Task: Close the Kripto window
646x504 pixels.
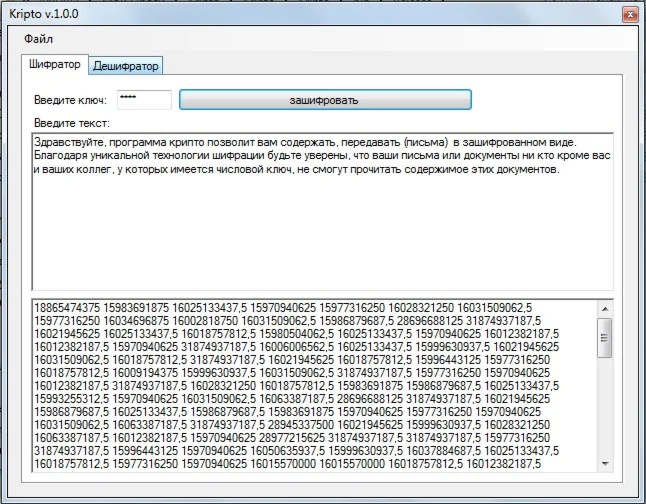Action: pyautogui.click(x=630, y=15)
